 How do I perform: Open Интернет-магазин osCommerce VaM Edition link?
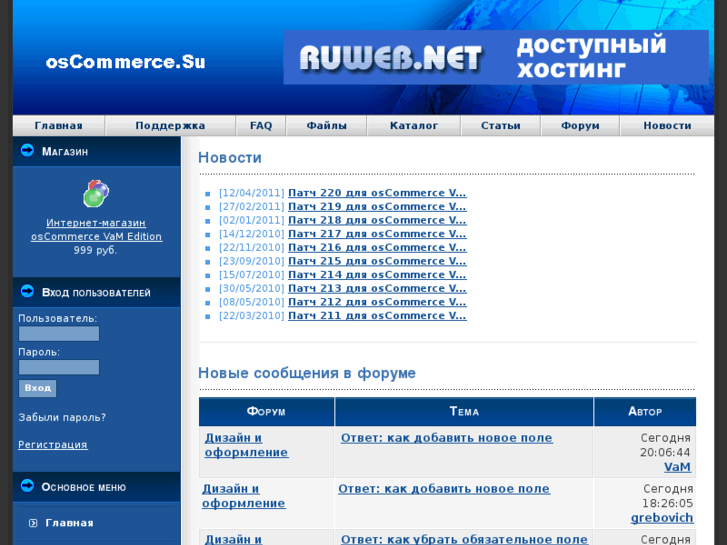(96, 230)
